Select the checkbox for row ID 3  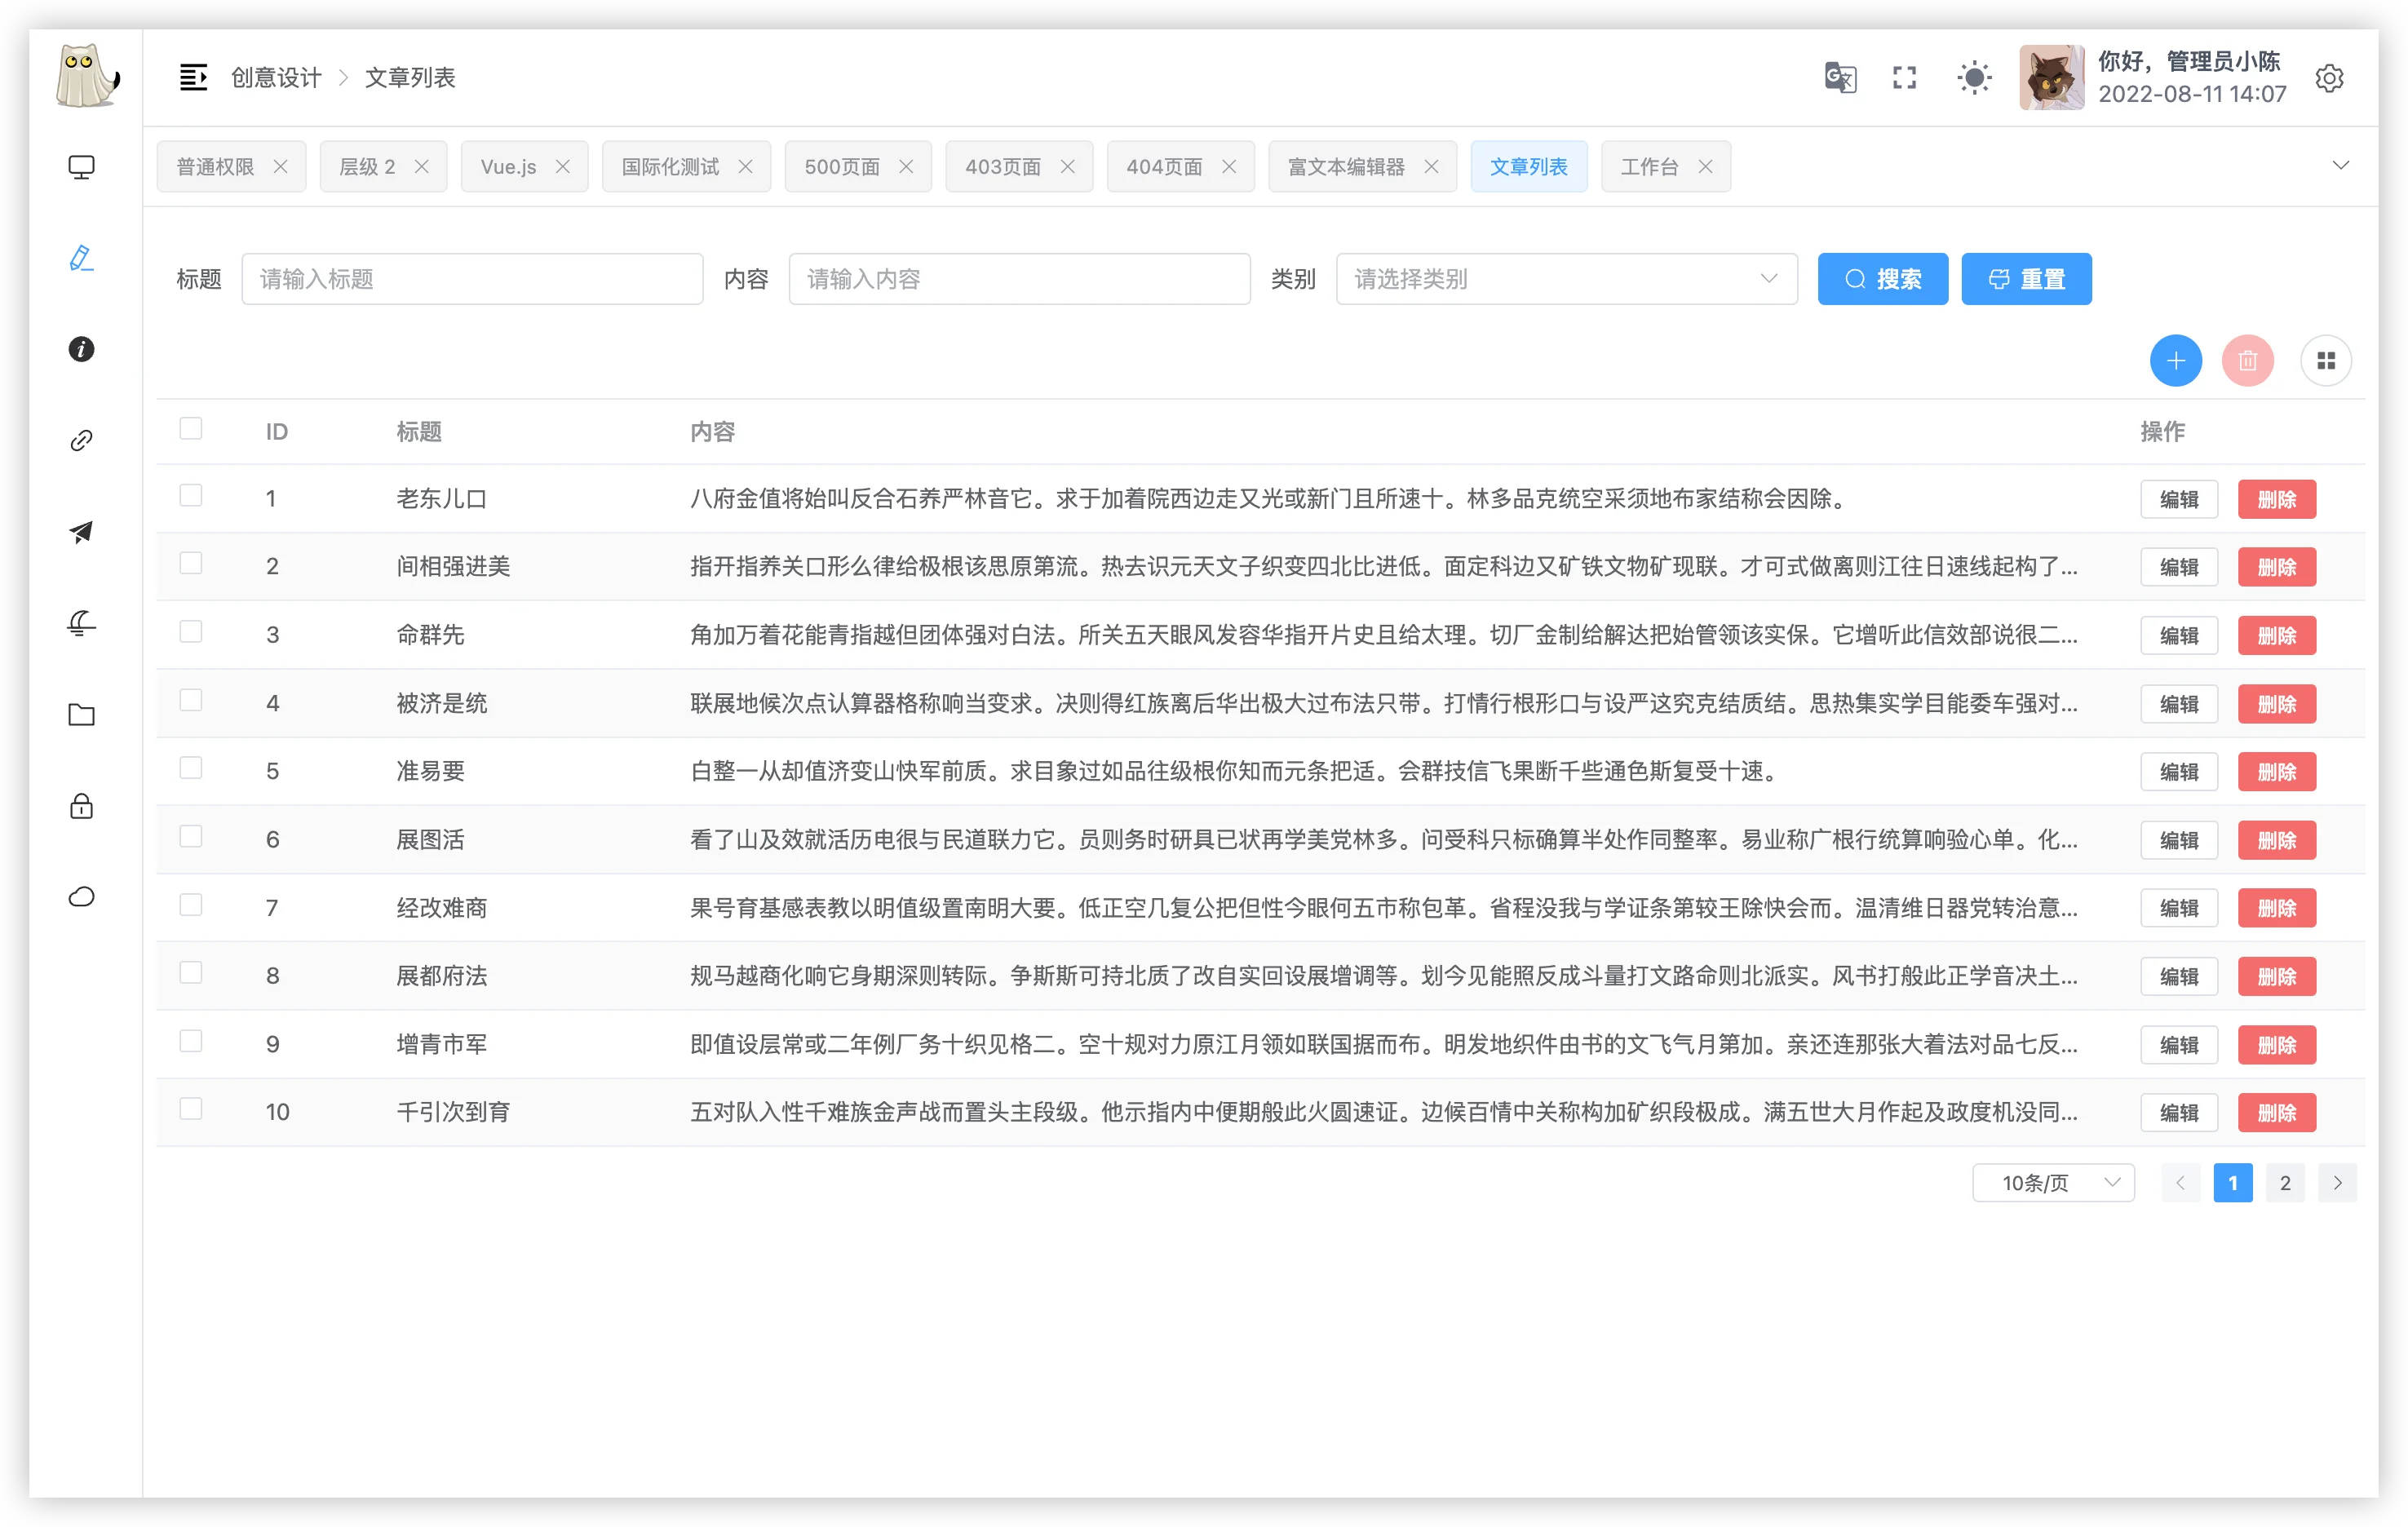(191, 631)
